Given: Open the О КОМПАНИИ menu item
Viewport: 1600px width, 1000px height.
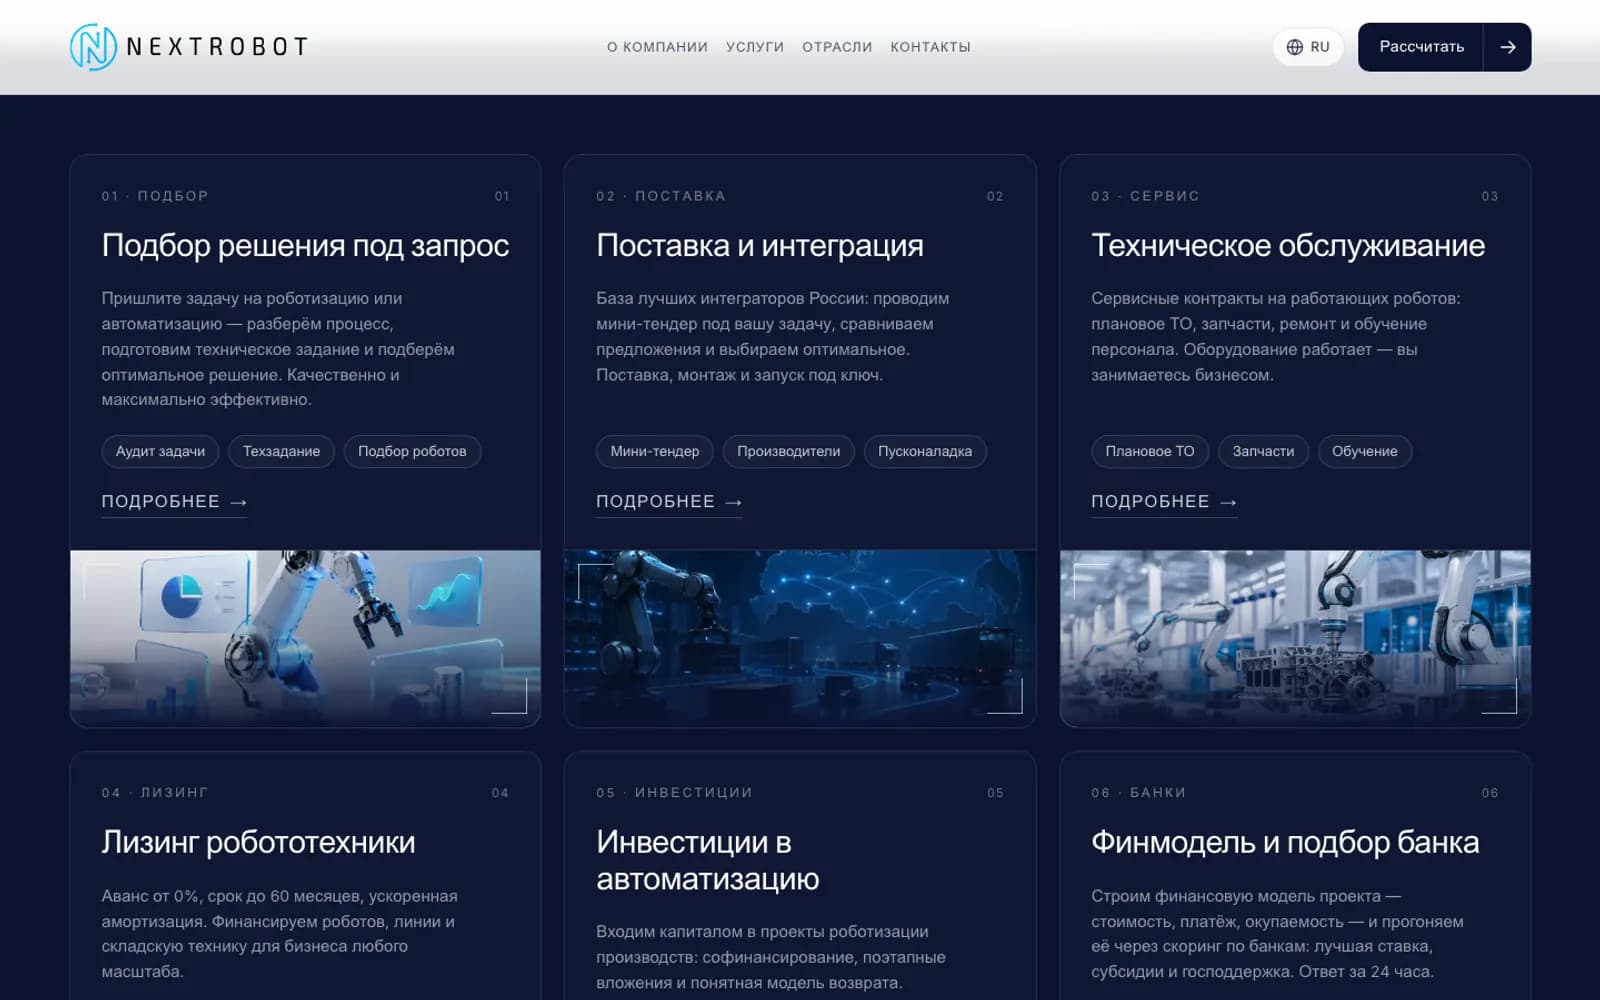Looking at the screenshot, I should click(x=657, y=47).
